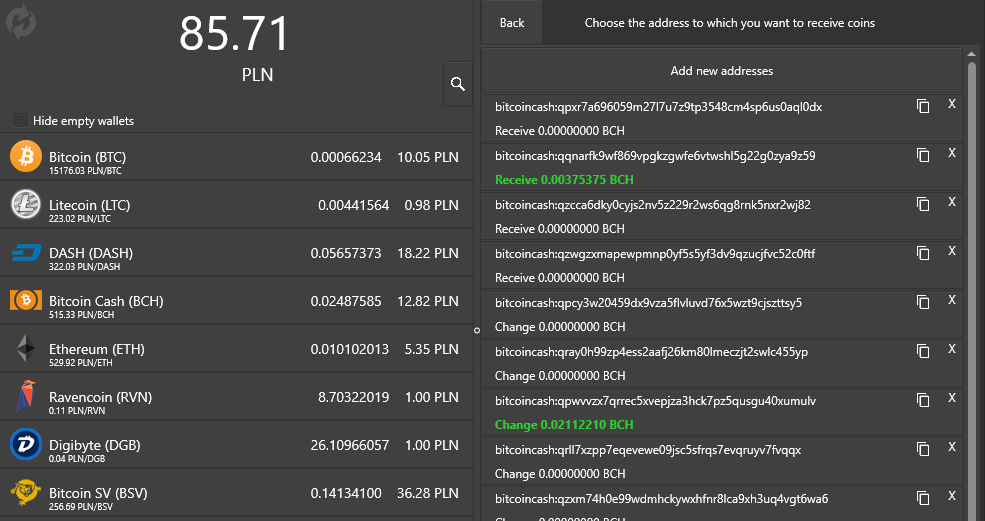
Task: Open the Bitcoin (BTC) wallet name
Action: coord(87,157)
